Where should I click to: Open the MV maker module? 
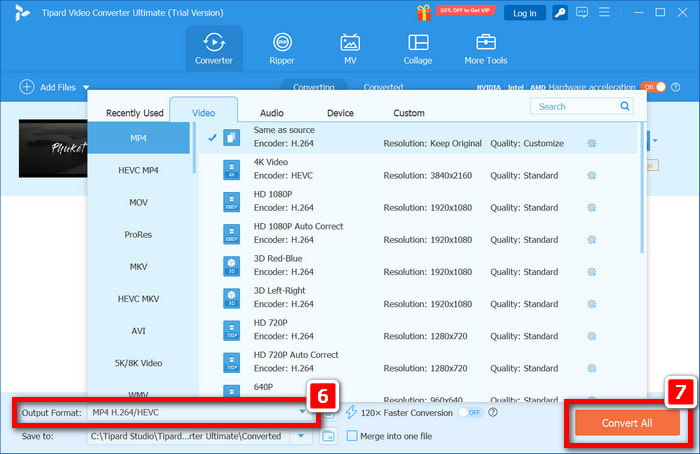tap(350, 49)
